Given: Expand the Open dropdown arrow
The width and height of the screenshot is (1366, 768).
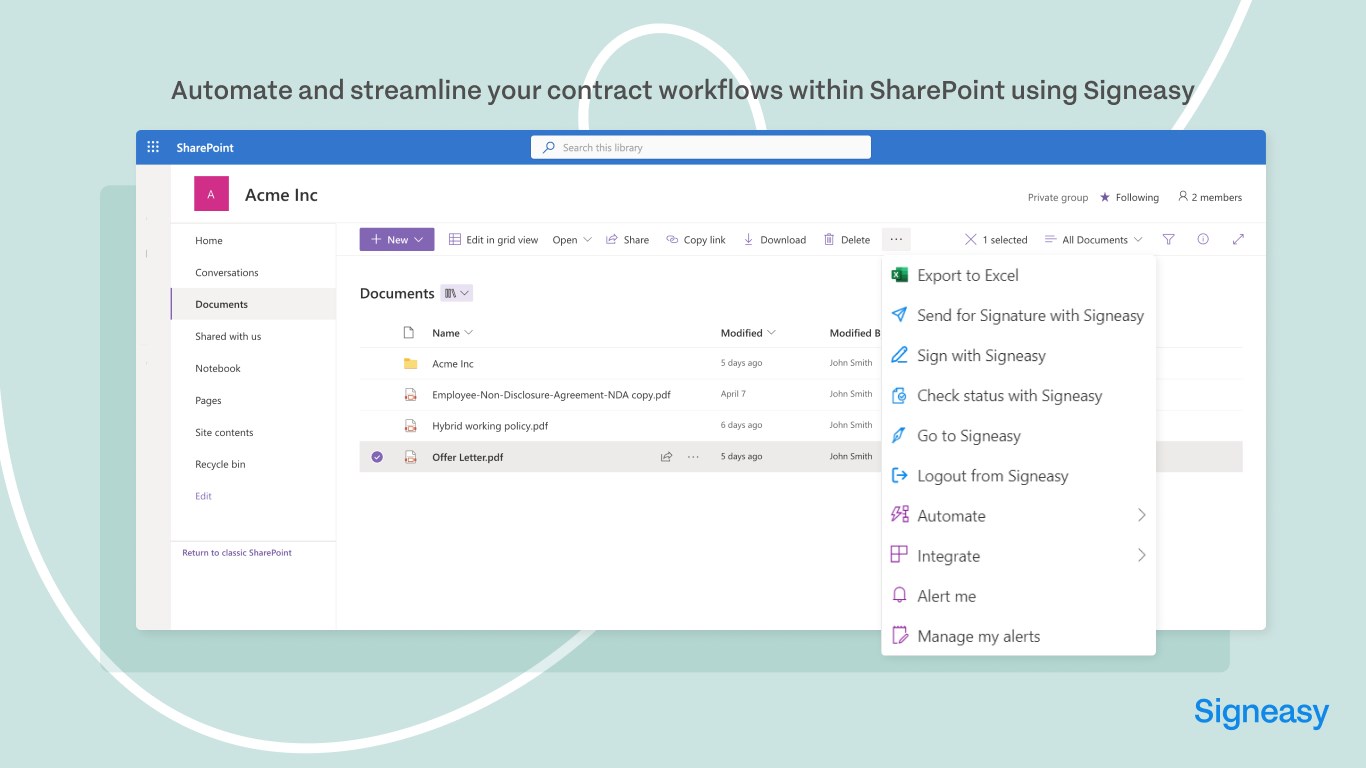Looking at the screenshot, I should point(588,239).
